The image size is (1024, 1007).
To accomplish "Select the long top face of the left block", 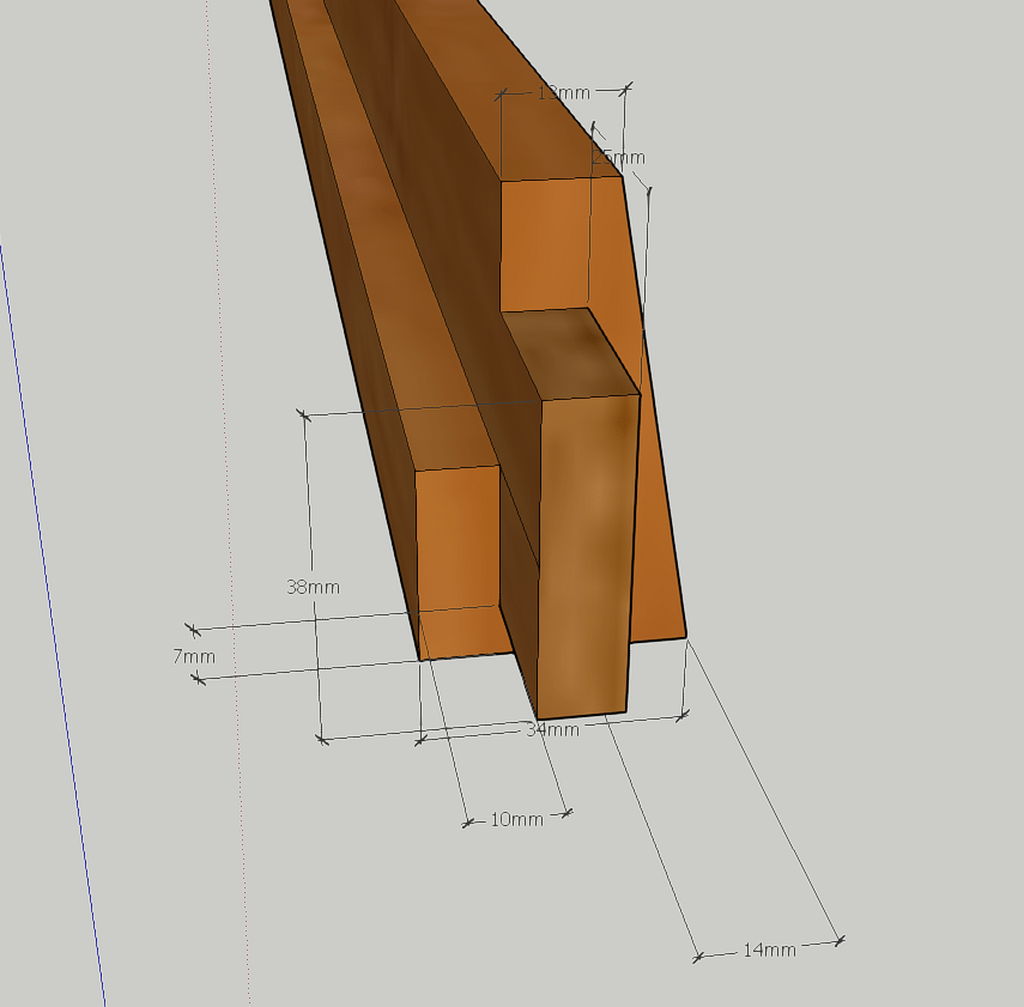I will (370, 250).
